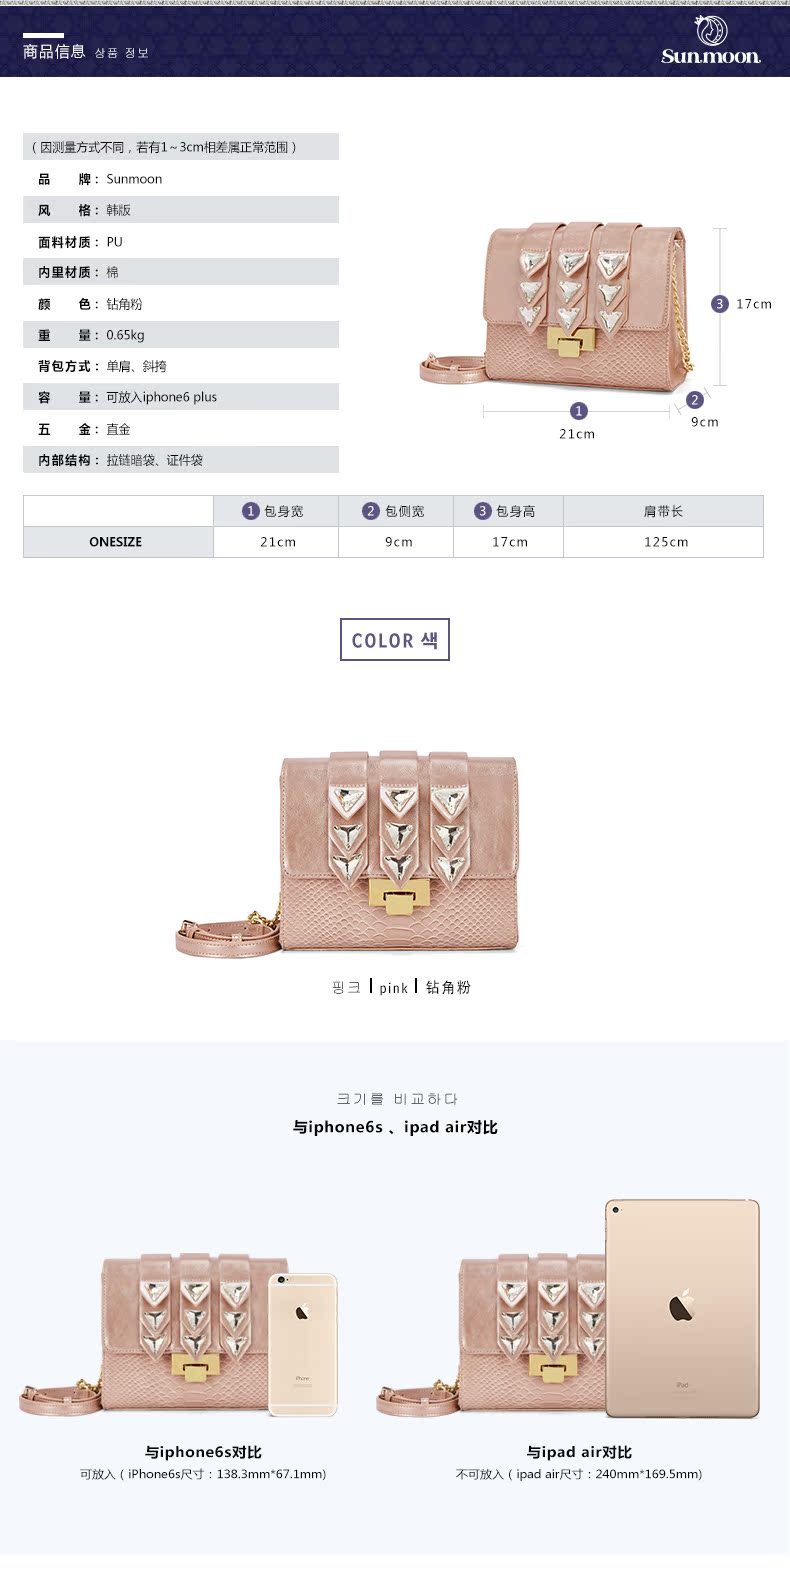790x1570 pixels.
Task: Click the 商品信息 section title
Action: (54, 51)
